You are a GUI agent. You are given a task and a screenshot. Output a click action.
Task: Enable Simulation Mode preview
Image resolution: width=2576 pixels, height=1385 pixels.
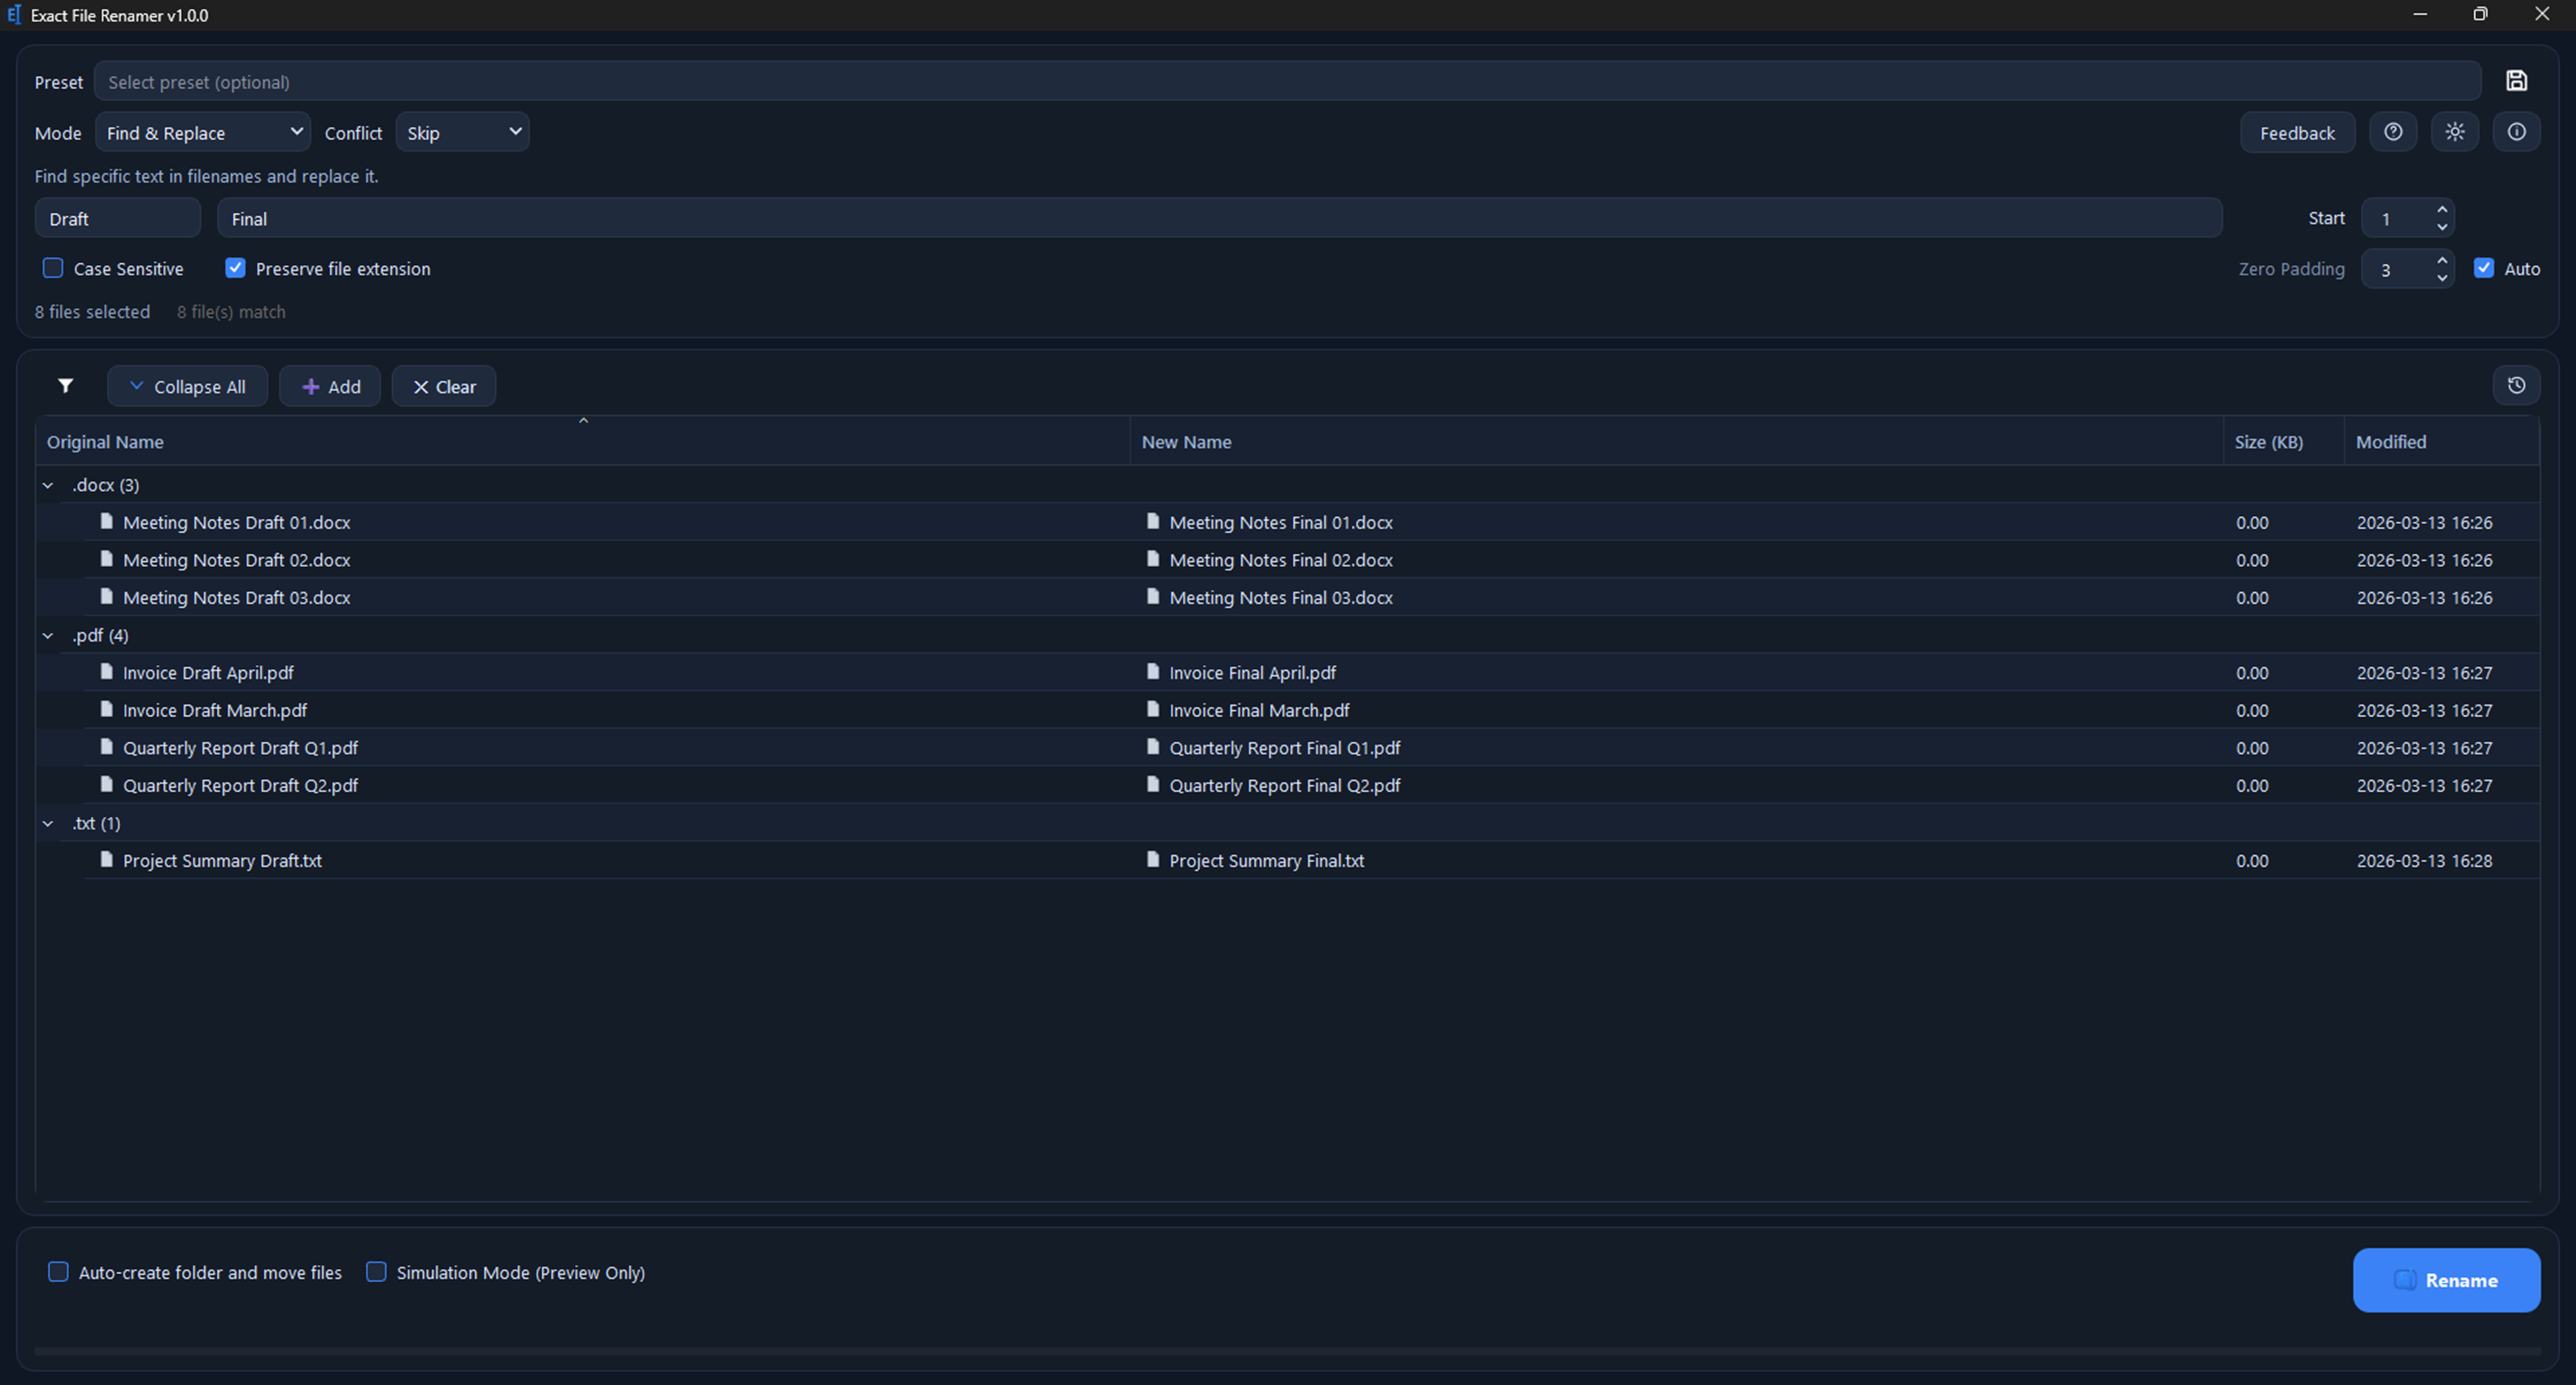click(x=376, y=1272)
